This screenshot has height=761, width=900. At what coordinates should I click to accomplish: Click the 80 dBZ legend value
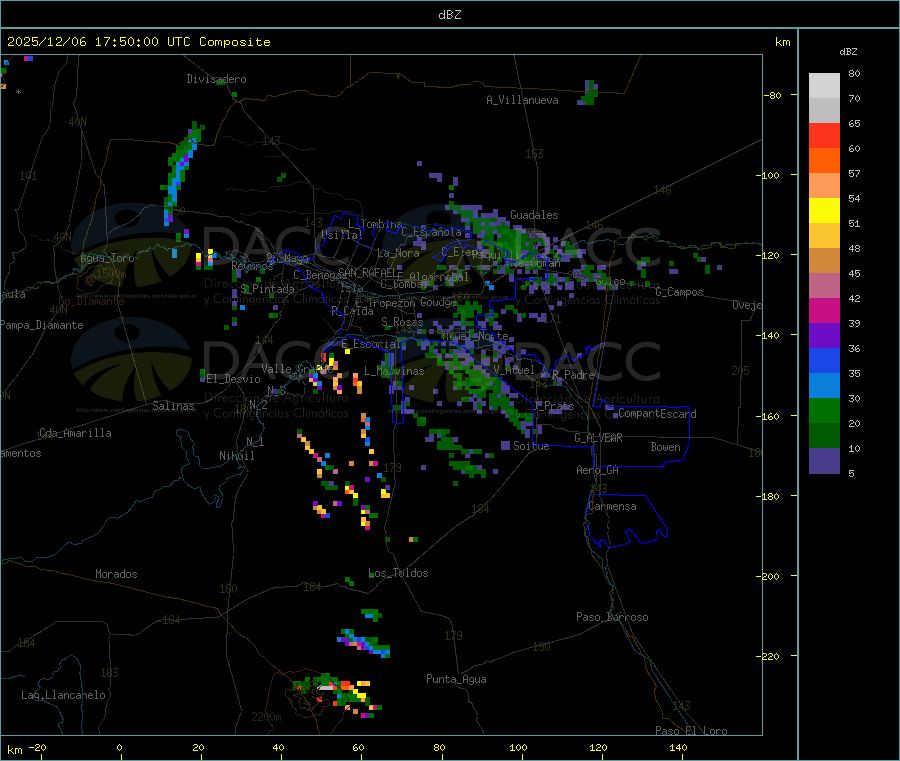[x=854, y=73]
